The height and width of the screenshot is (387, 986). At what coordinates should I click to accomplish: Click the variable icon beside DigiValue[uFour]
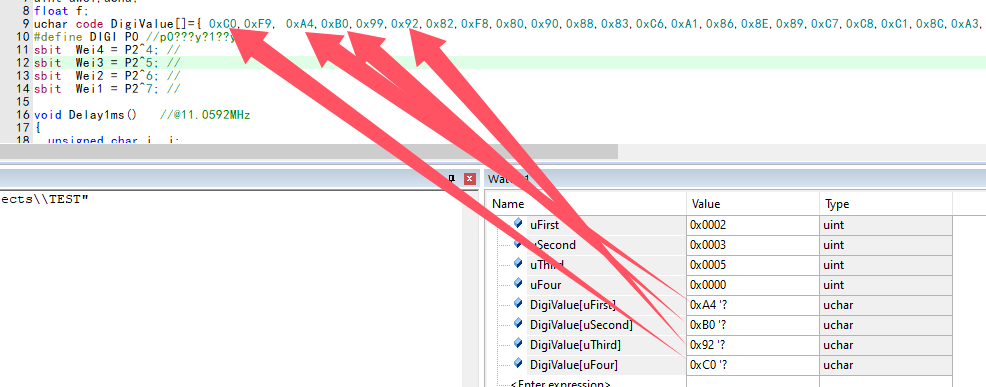pos(518,364)
